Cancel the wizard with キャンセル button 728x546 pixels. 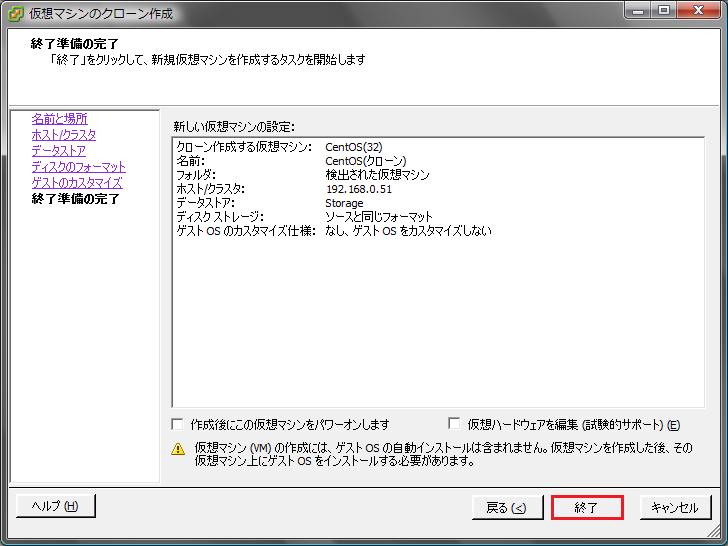click(675, 507)
